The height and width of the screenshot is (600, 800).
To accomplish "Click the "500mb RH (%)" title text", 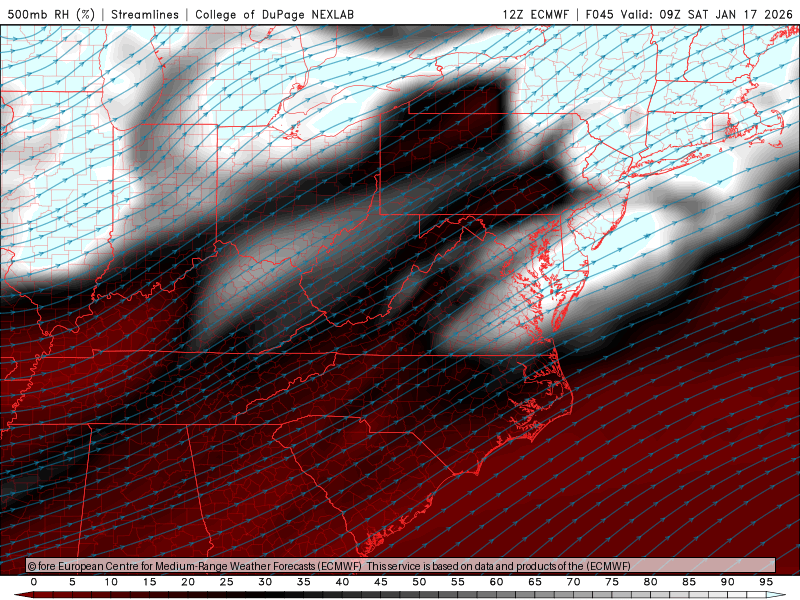I will coord(51,14).
